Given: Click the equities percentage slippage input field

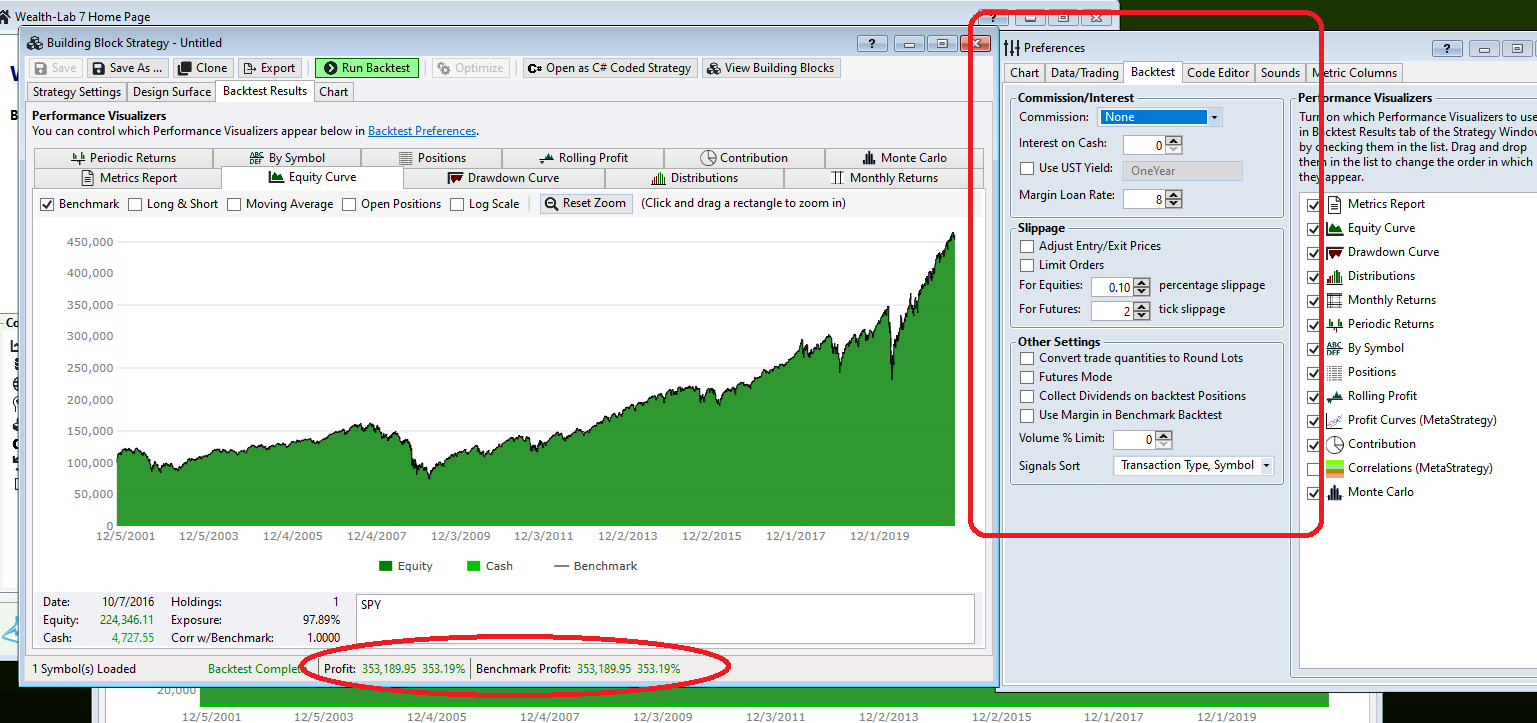Looking at the screenshot, I should 1112,287.
